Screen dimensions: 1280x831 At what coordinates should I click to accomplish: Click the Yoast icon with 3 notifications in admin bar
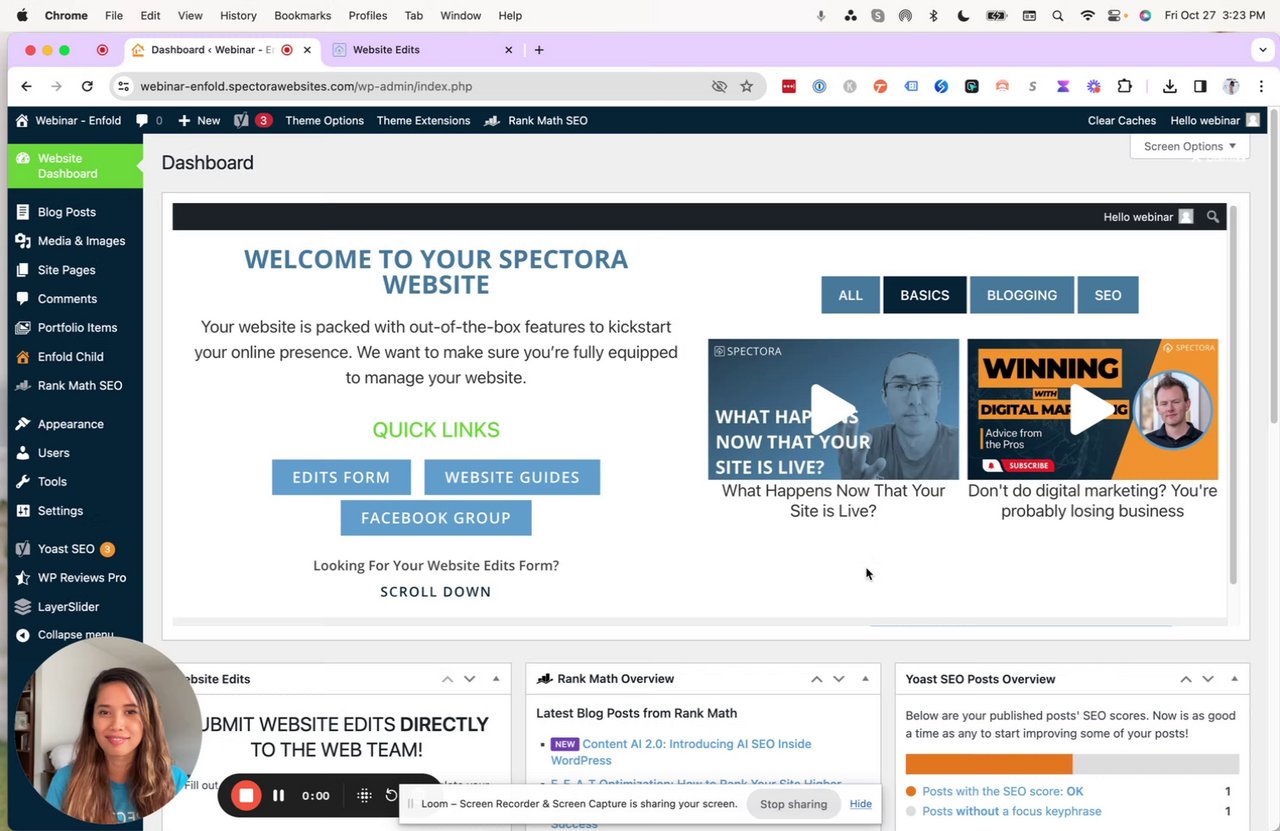(x=252, y=120)
